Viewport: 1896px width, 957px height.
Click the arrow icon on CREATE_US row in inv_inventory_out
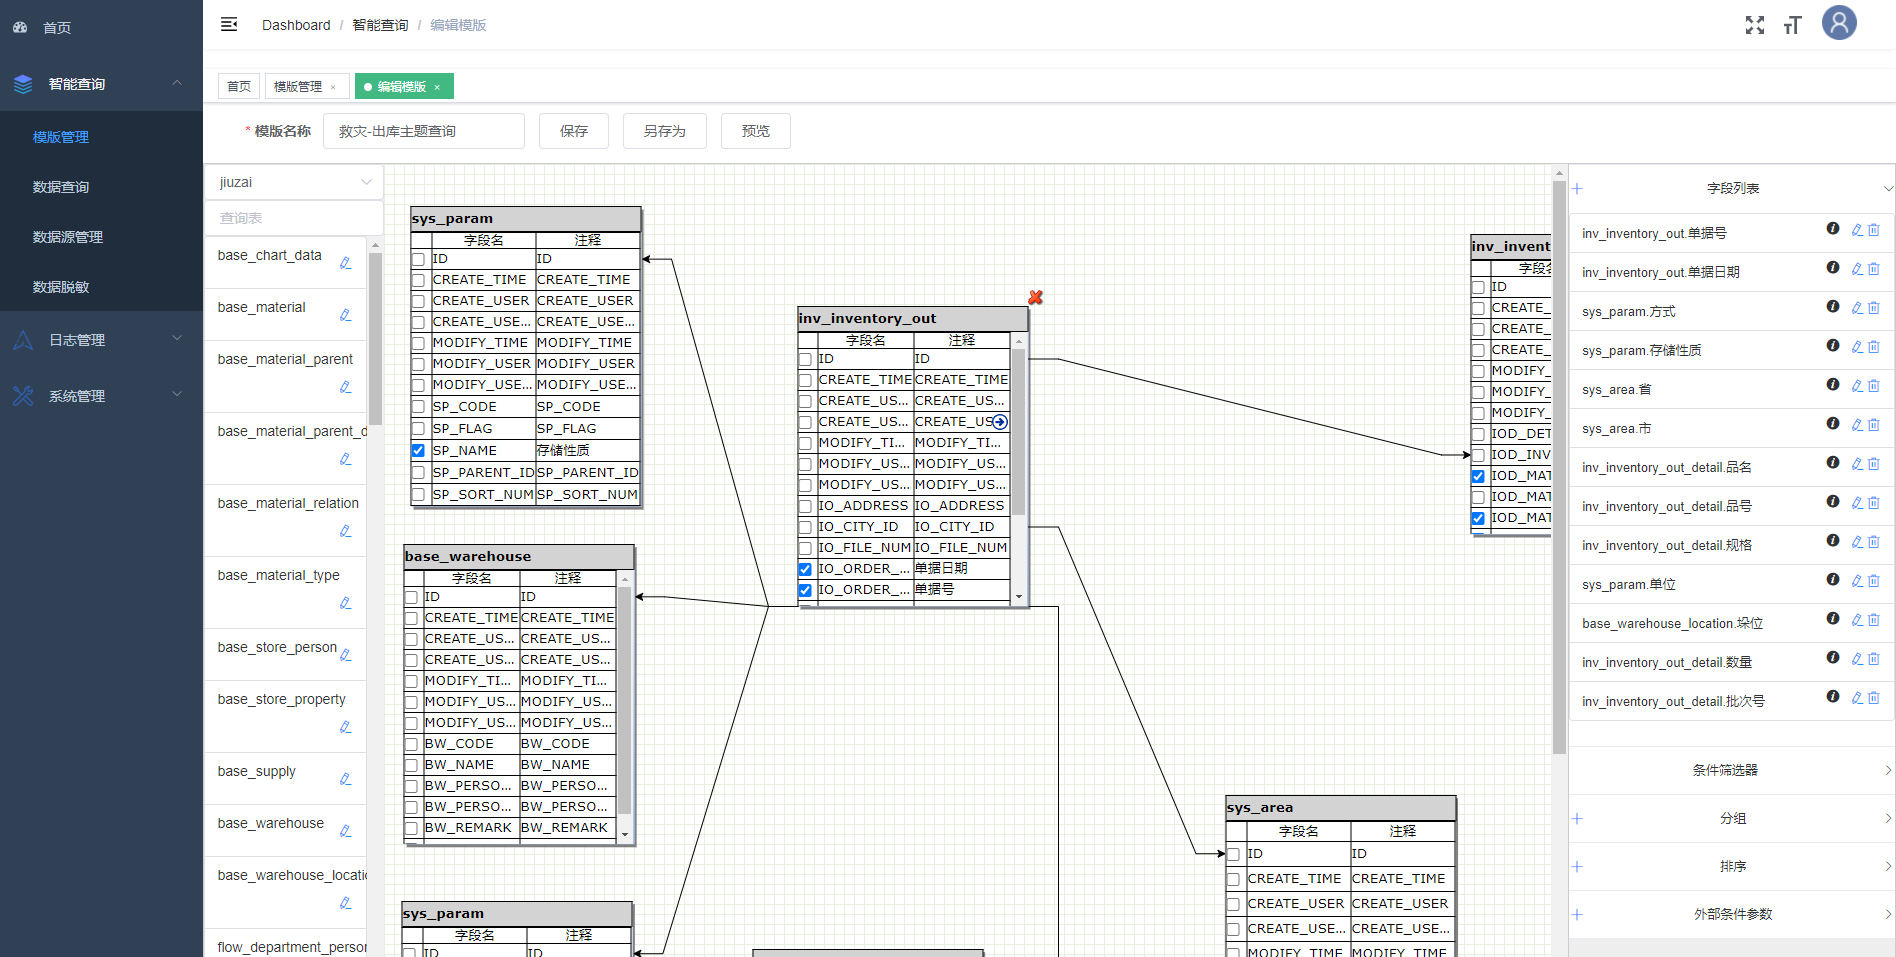1000,422
